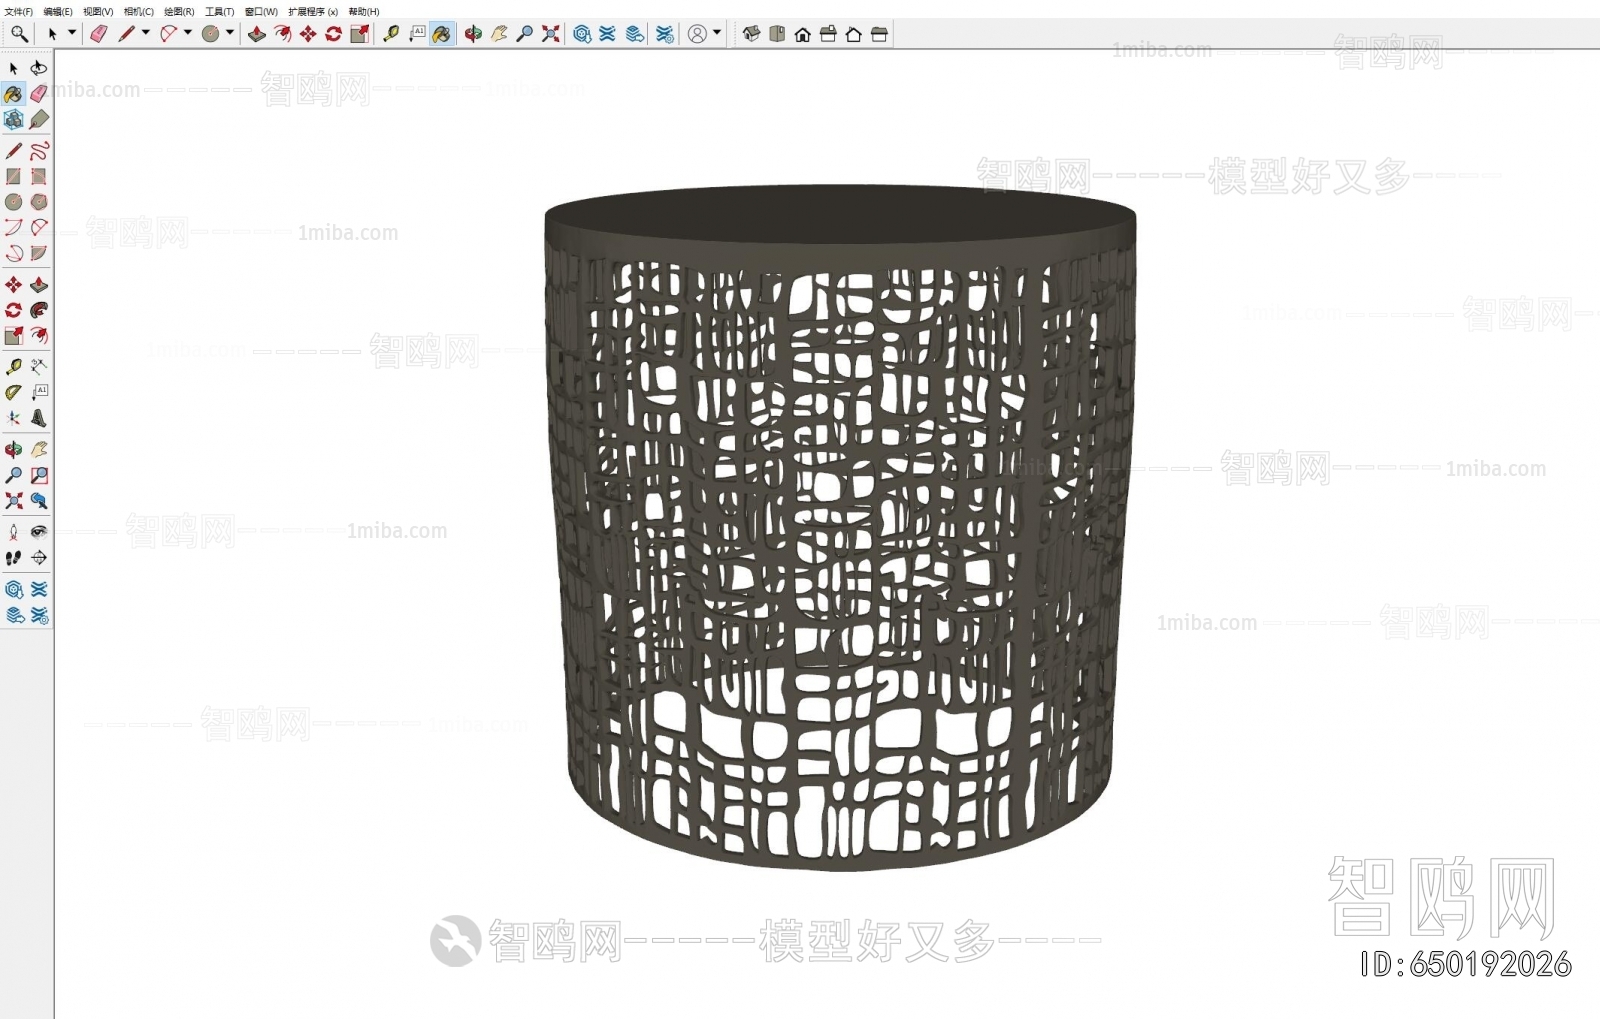
Task: Open the 绘图(R) draw menu
Action: pos(179,12)
